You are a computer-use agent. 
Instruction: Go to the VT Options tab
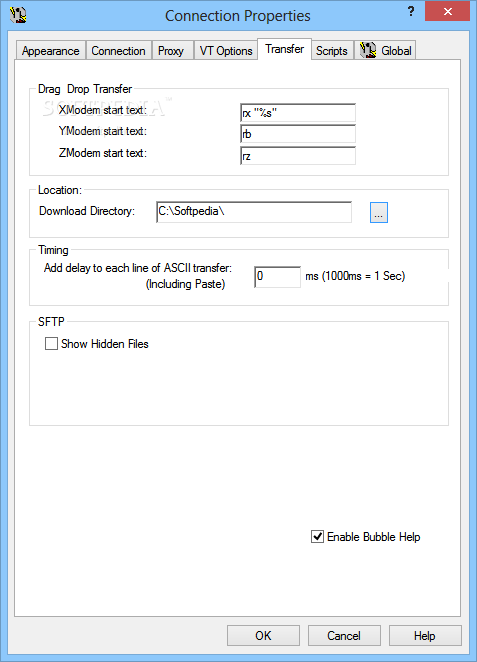(x=226, y=51)
